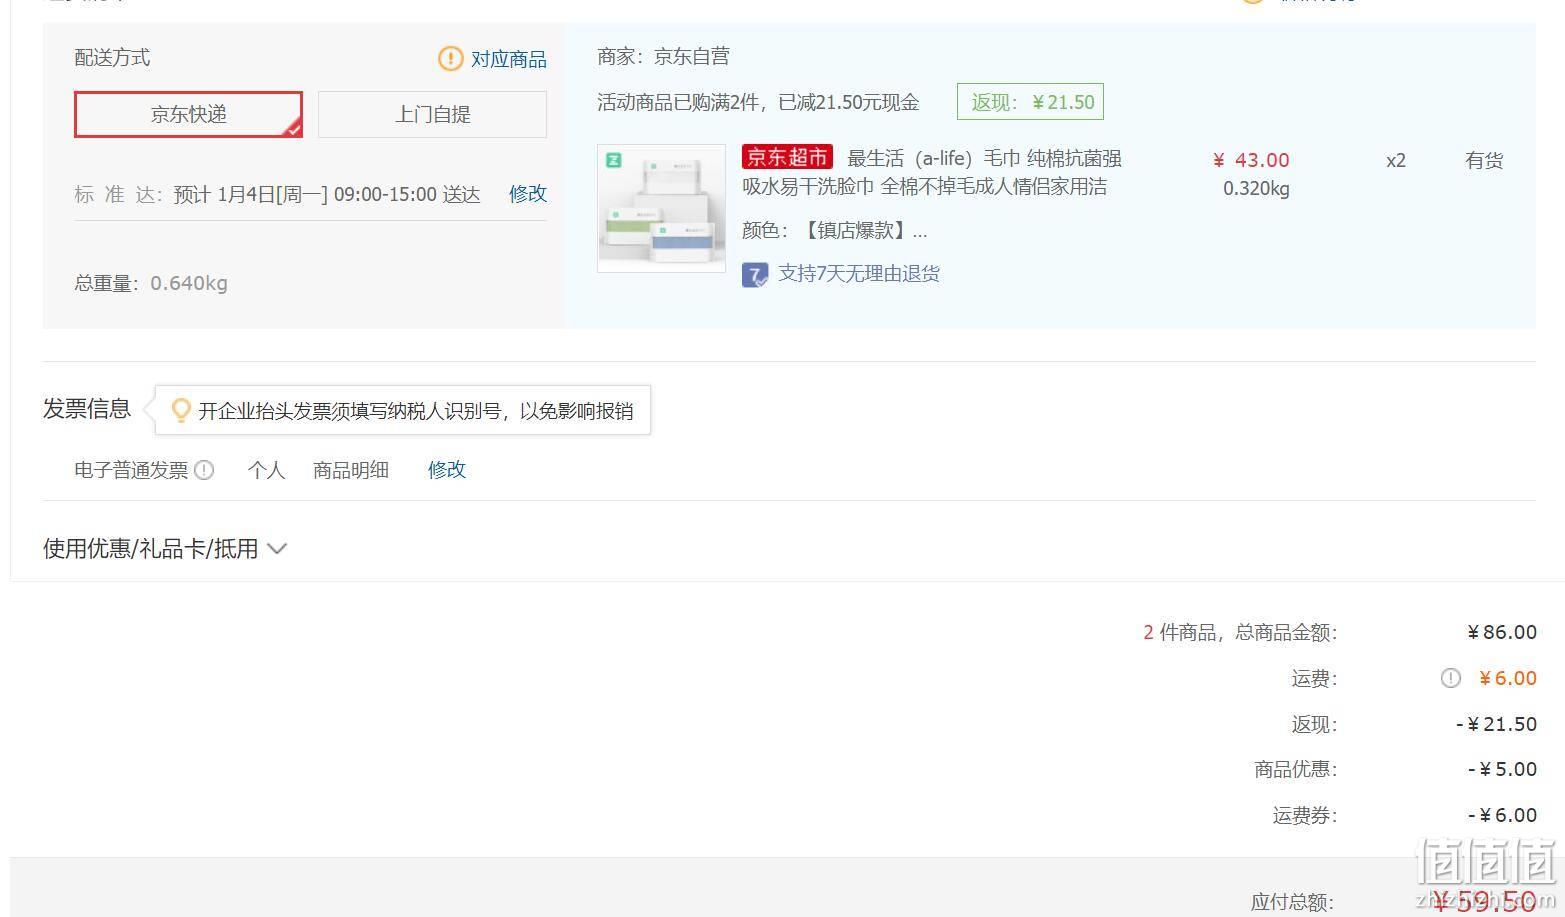Click the 有货 stock status text

1484,160
